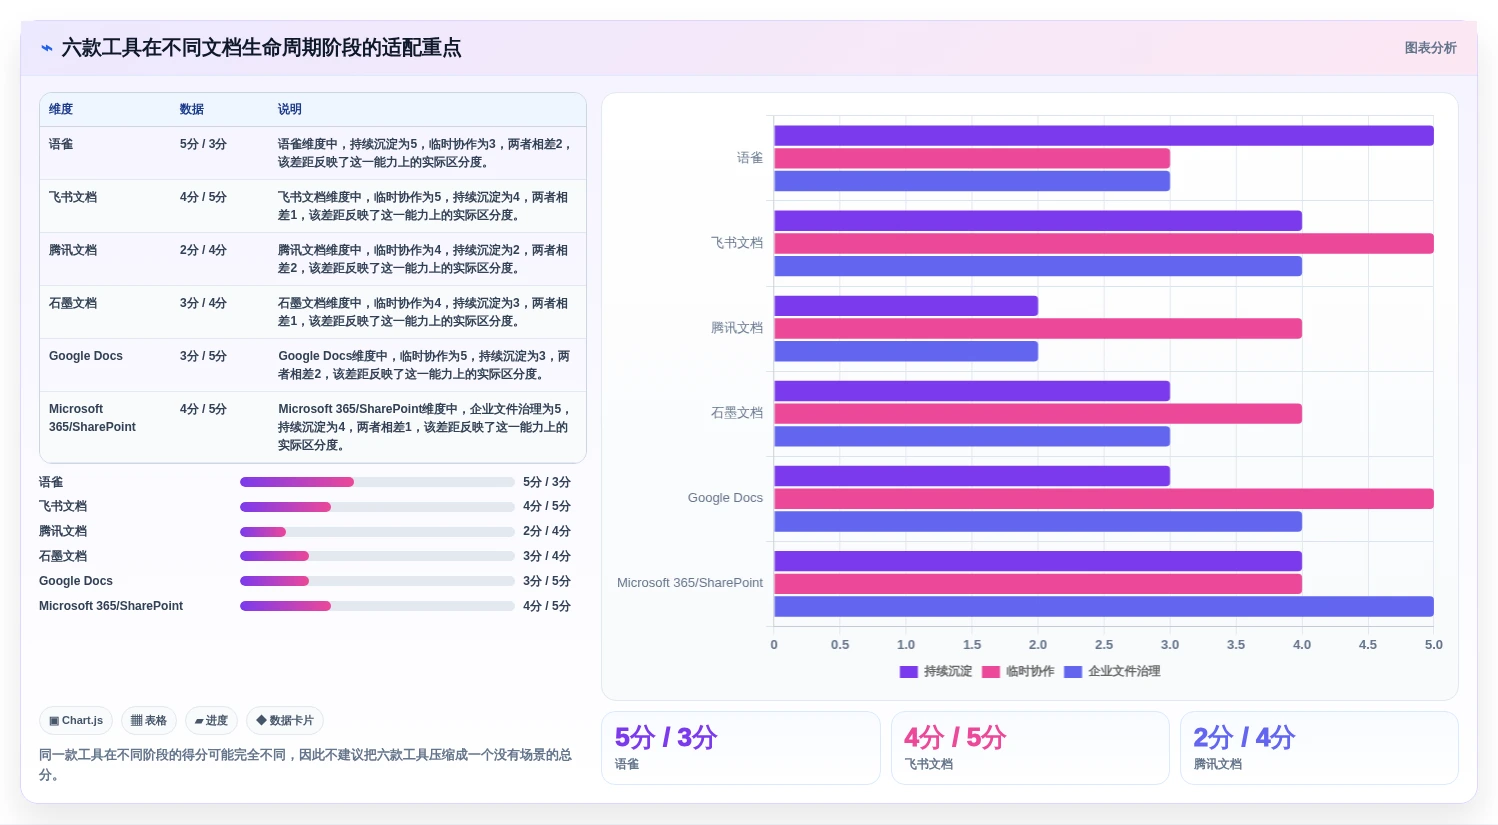The image size is (1498, 825).
Task: Select the 数据卡片 tag chip
Action: pyautogui.click(x=285, y=720)
